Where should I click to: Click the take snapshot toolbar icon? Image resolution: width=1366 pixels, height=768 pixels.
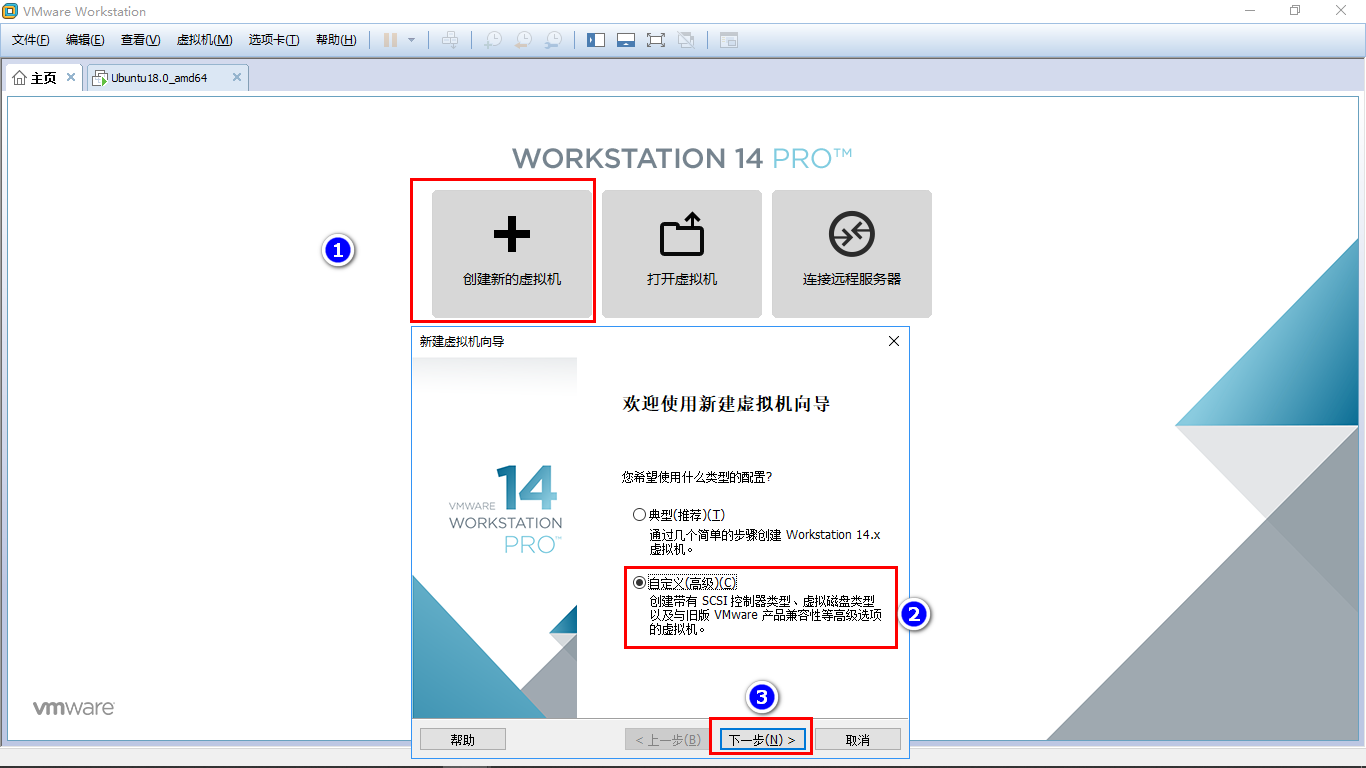tap(493, 40)
